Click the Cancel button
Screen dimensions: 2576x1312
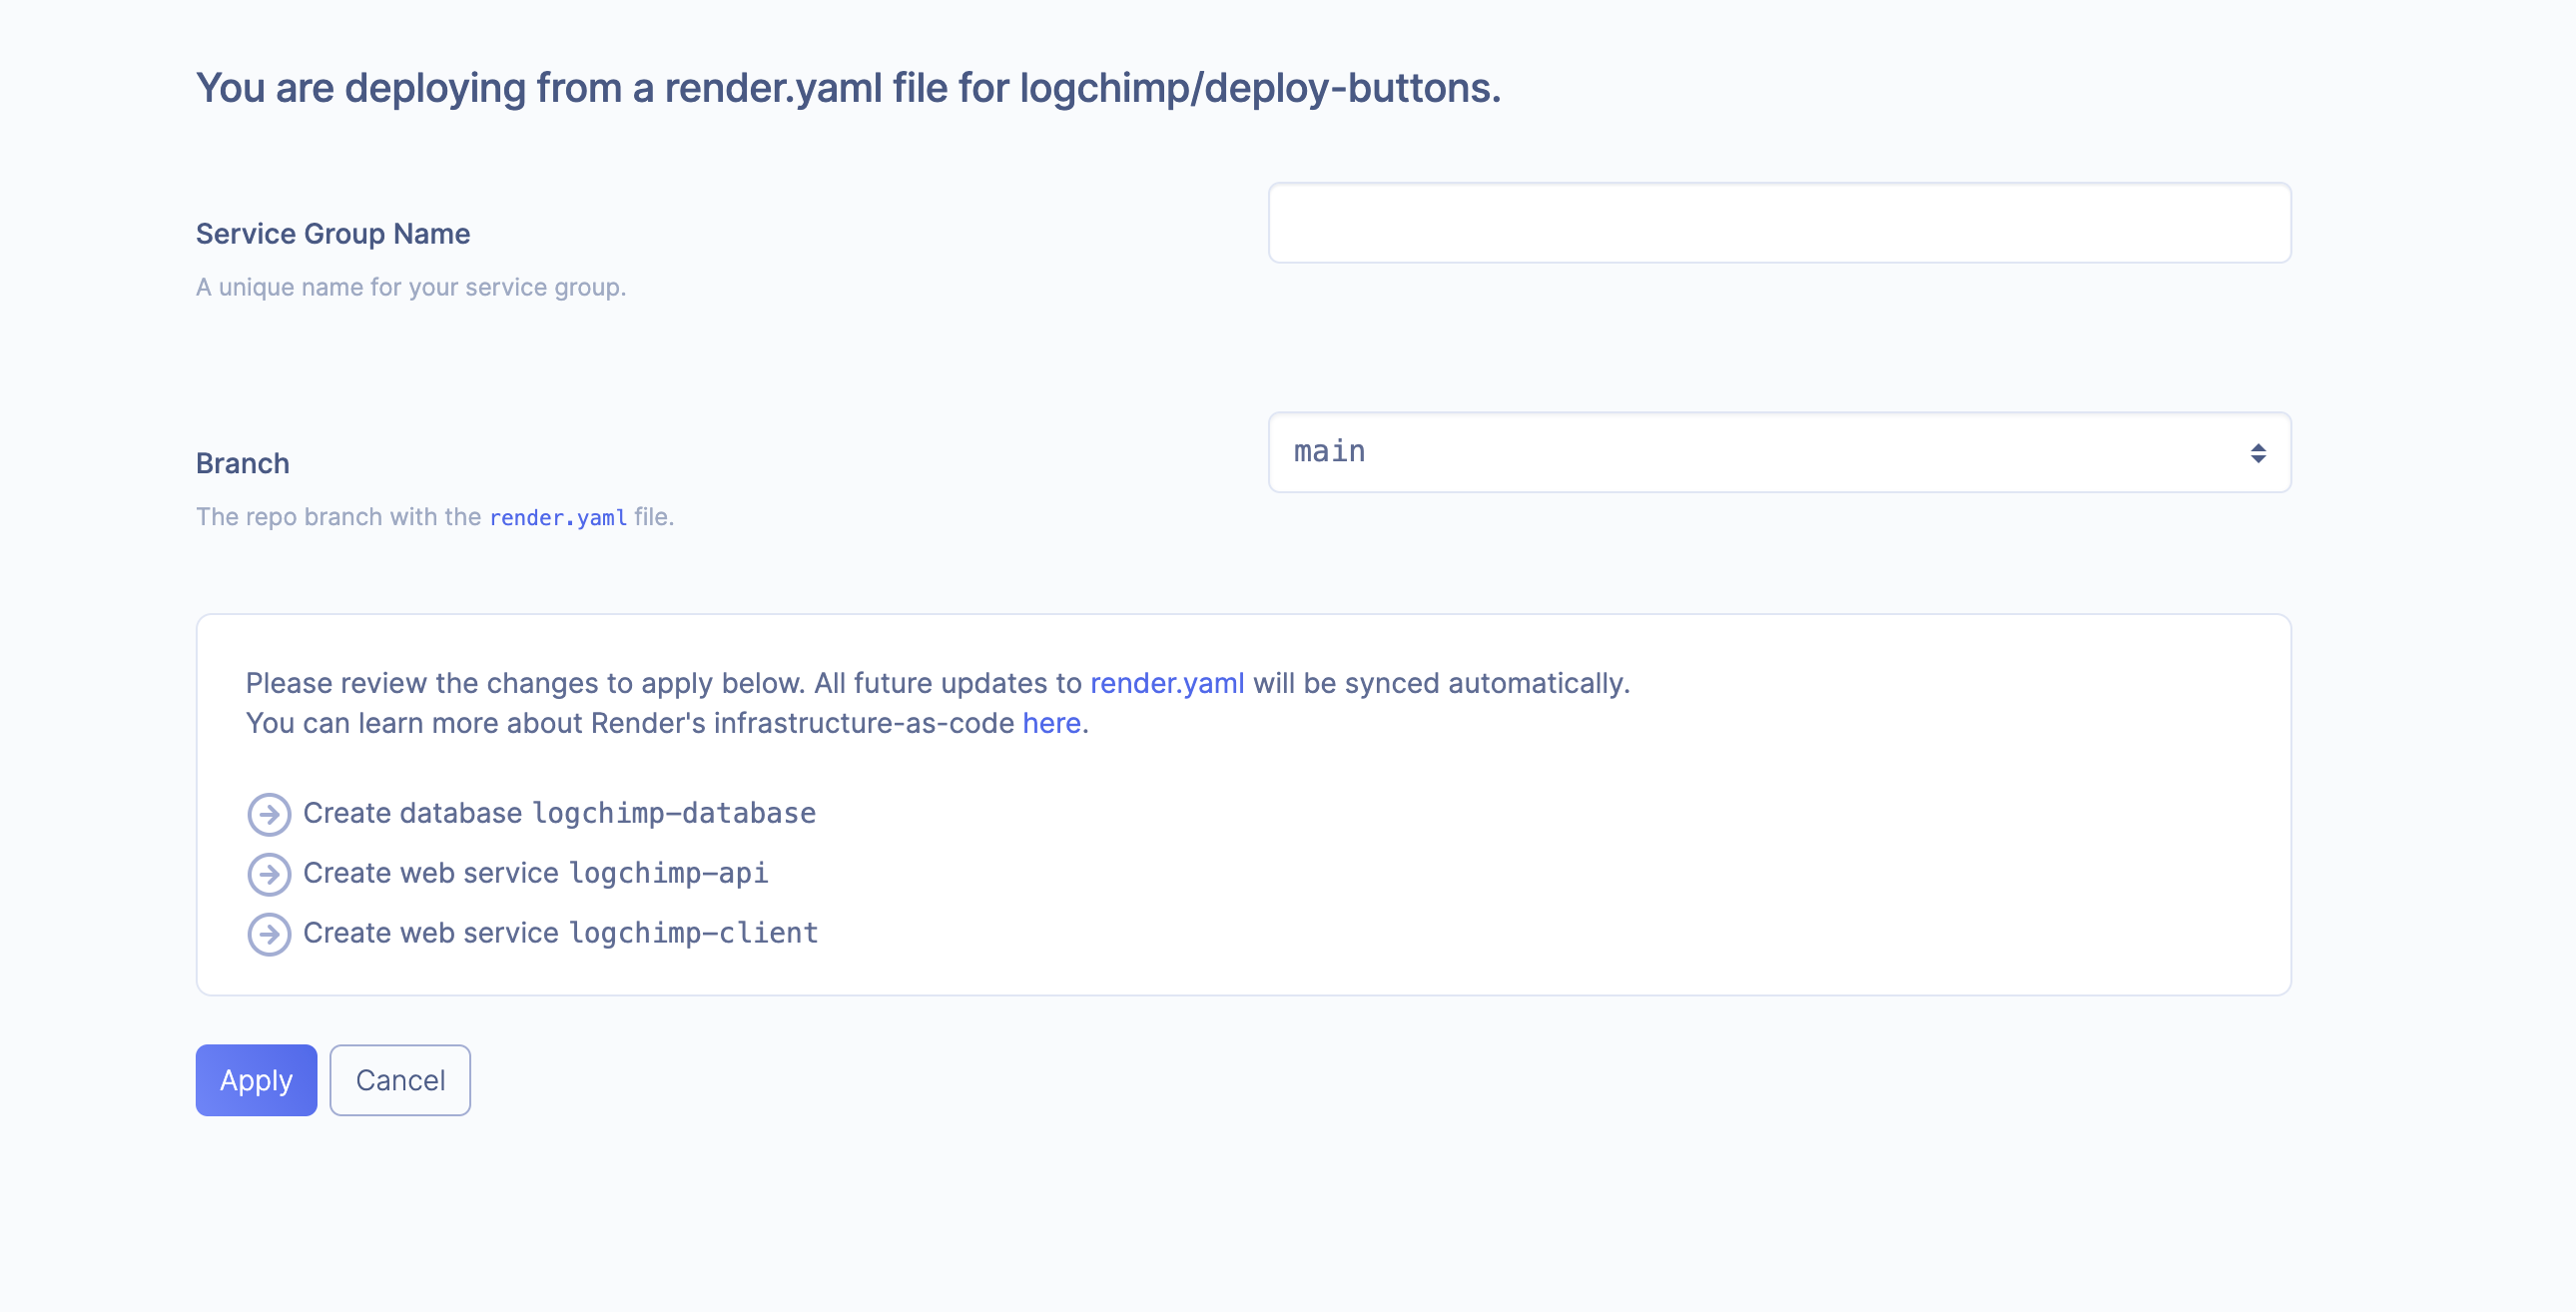click(399, 1080)
